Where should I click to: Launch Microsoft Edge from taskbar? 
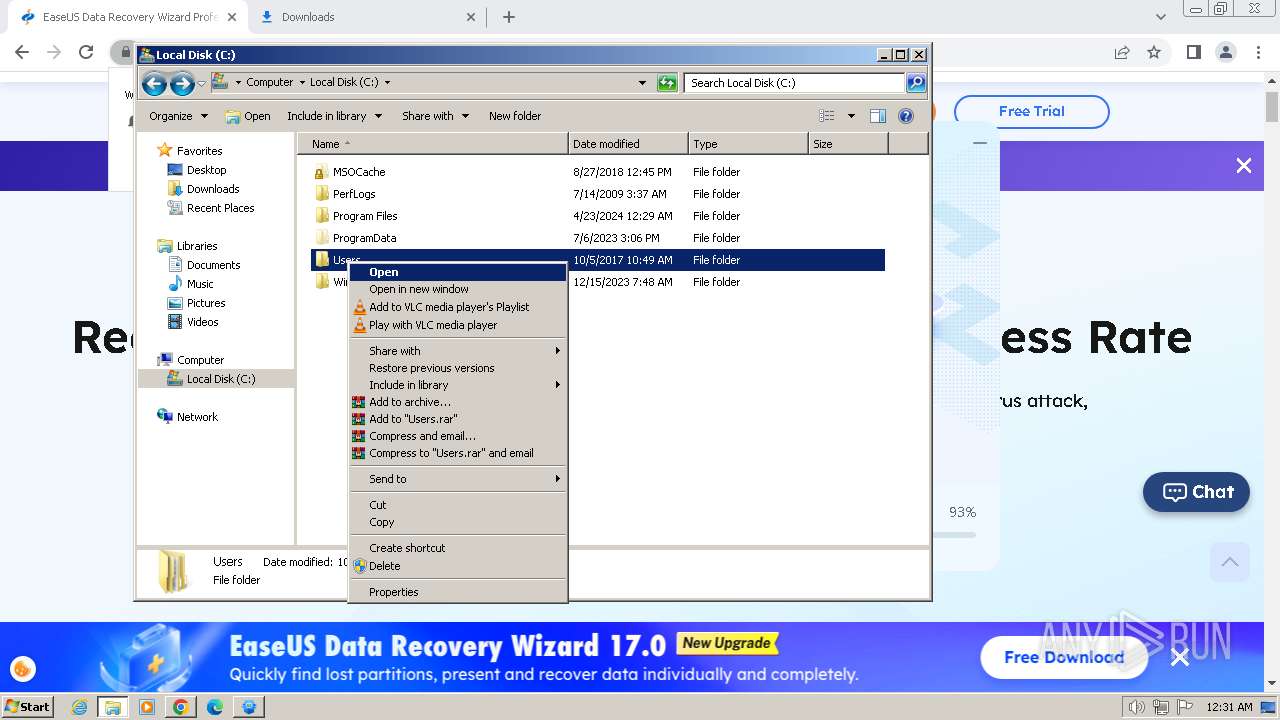[x=215, y=707]
